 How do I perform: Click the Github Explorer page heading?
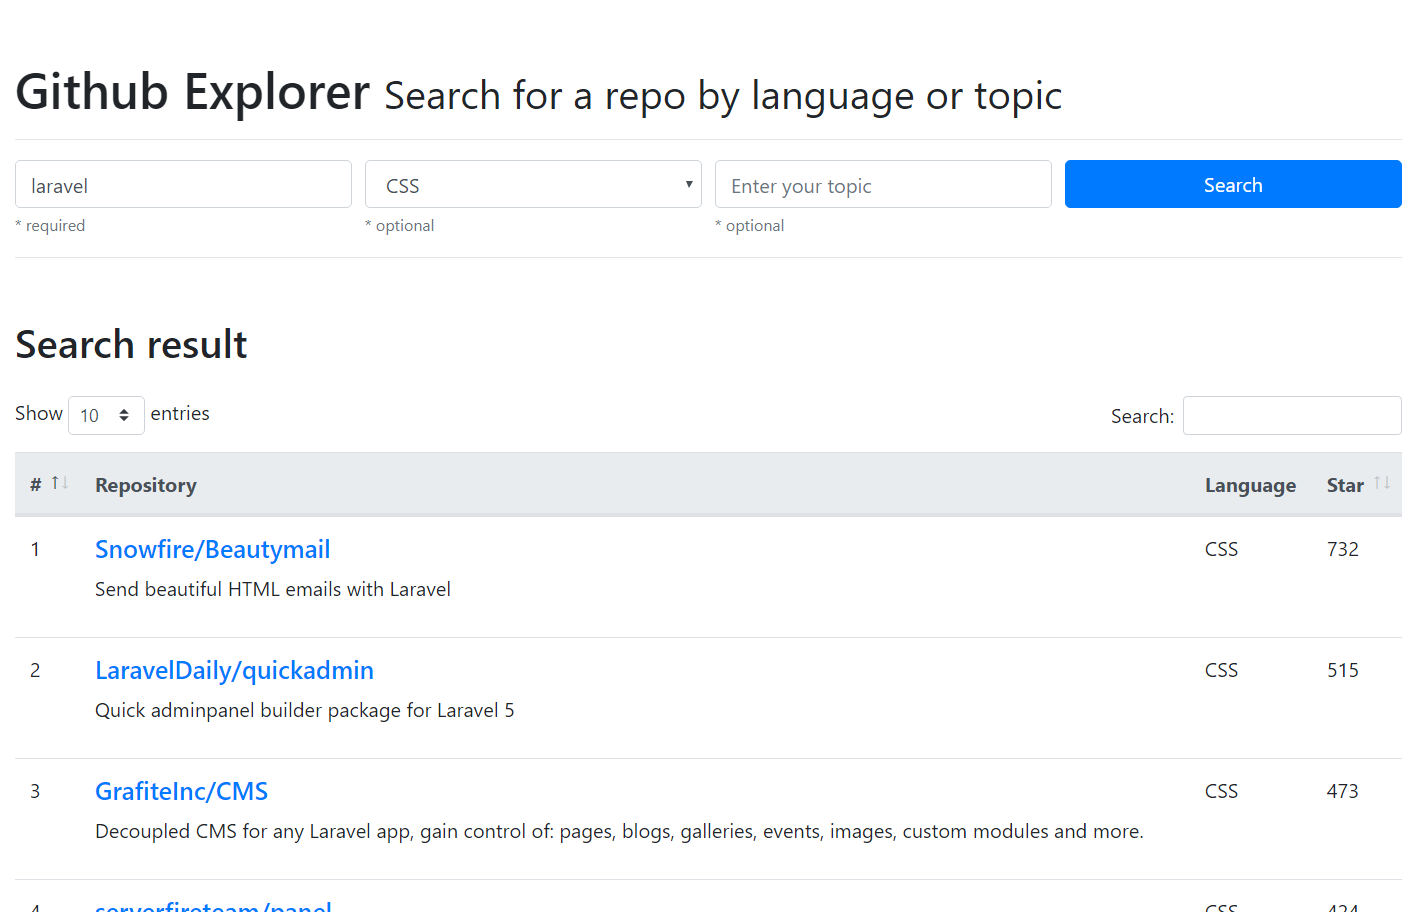coord(192,92)
